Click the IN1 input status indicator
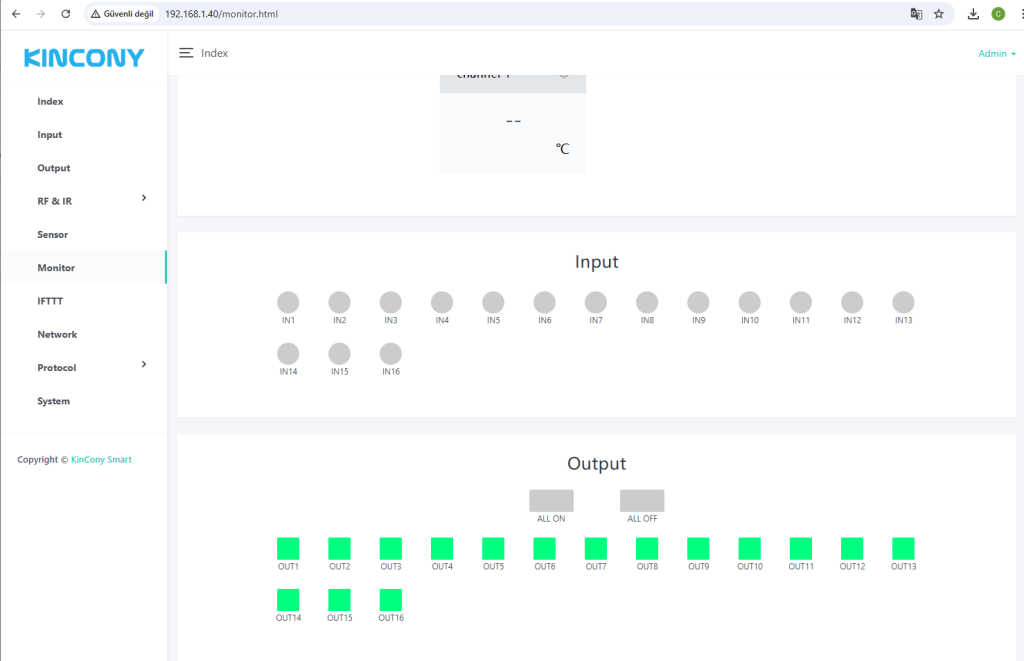This screenshot has width=1024, height=661. tap(288, 302)
